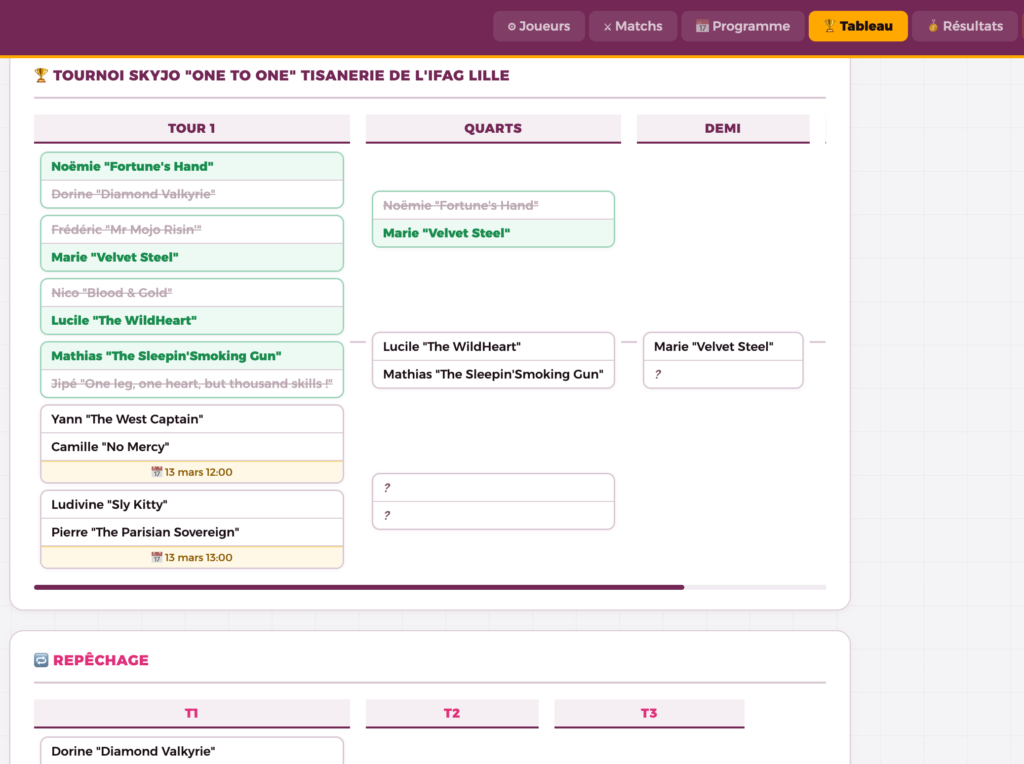This screenshot has height=764, width=1024.
Task: Click the calendar icon on the 13 mars 12:00 slot
Action: pos(156,472)
